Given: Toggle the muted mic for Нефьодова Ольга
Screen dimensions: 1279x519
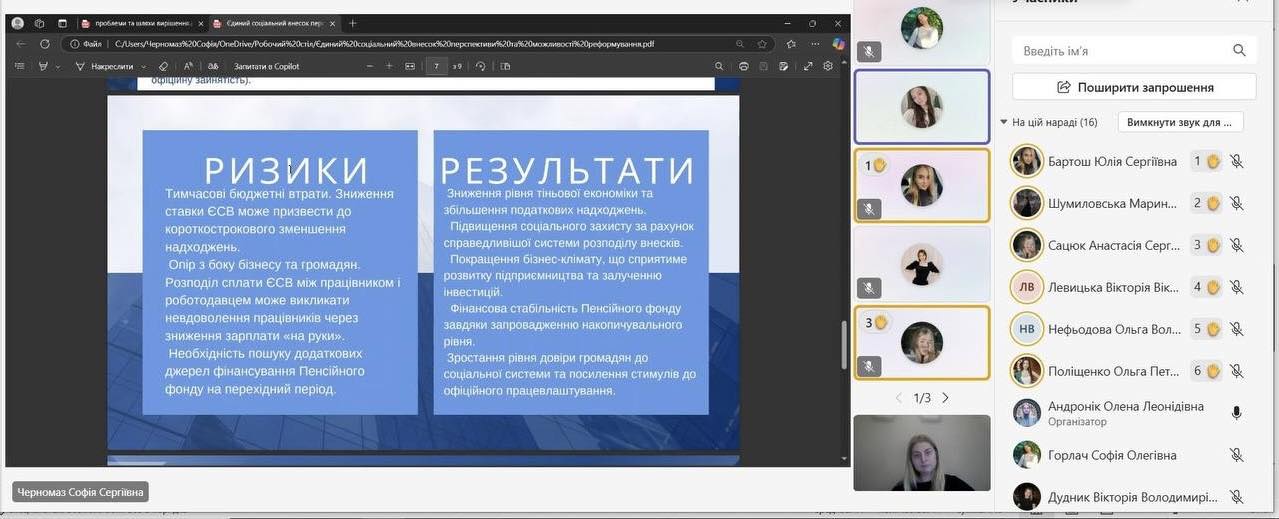Looking at the screenshot, I should 1237,329.
